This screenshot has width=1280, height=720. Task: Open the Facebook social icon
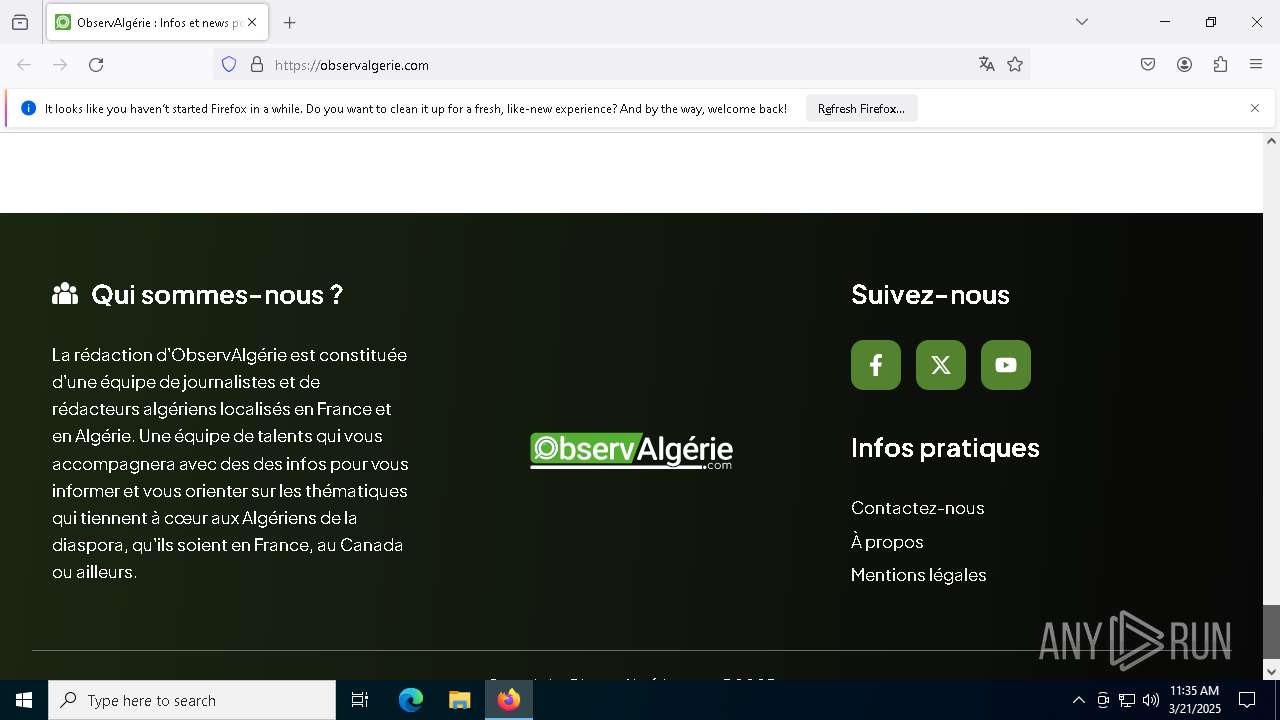tap(876, 365)
